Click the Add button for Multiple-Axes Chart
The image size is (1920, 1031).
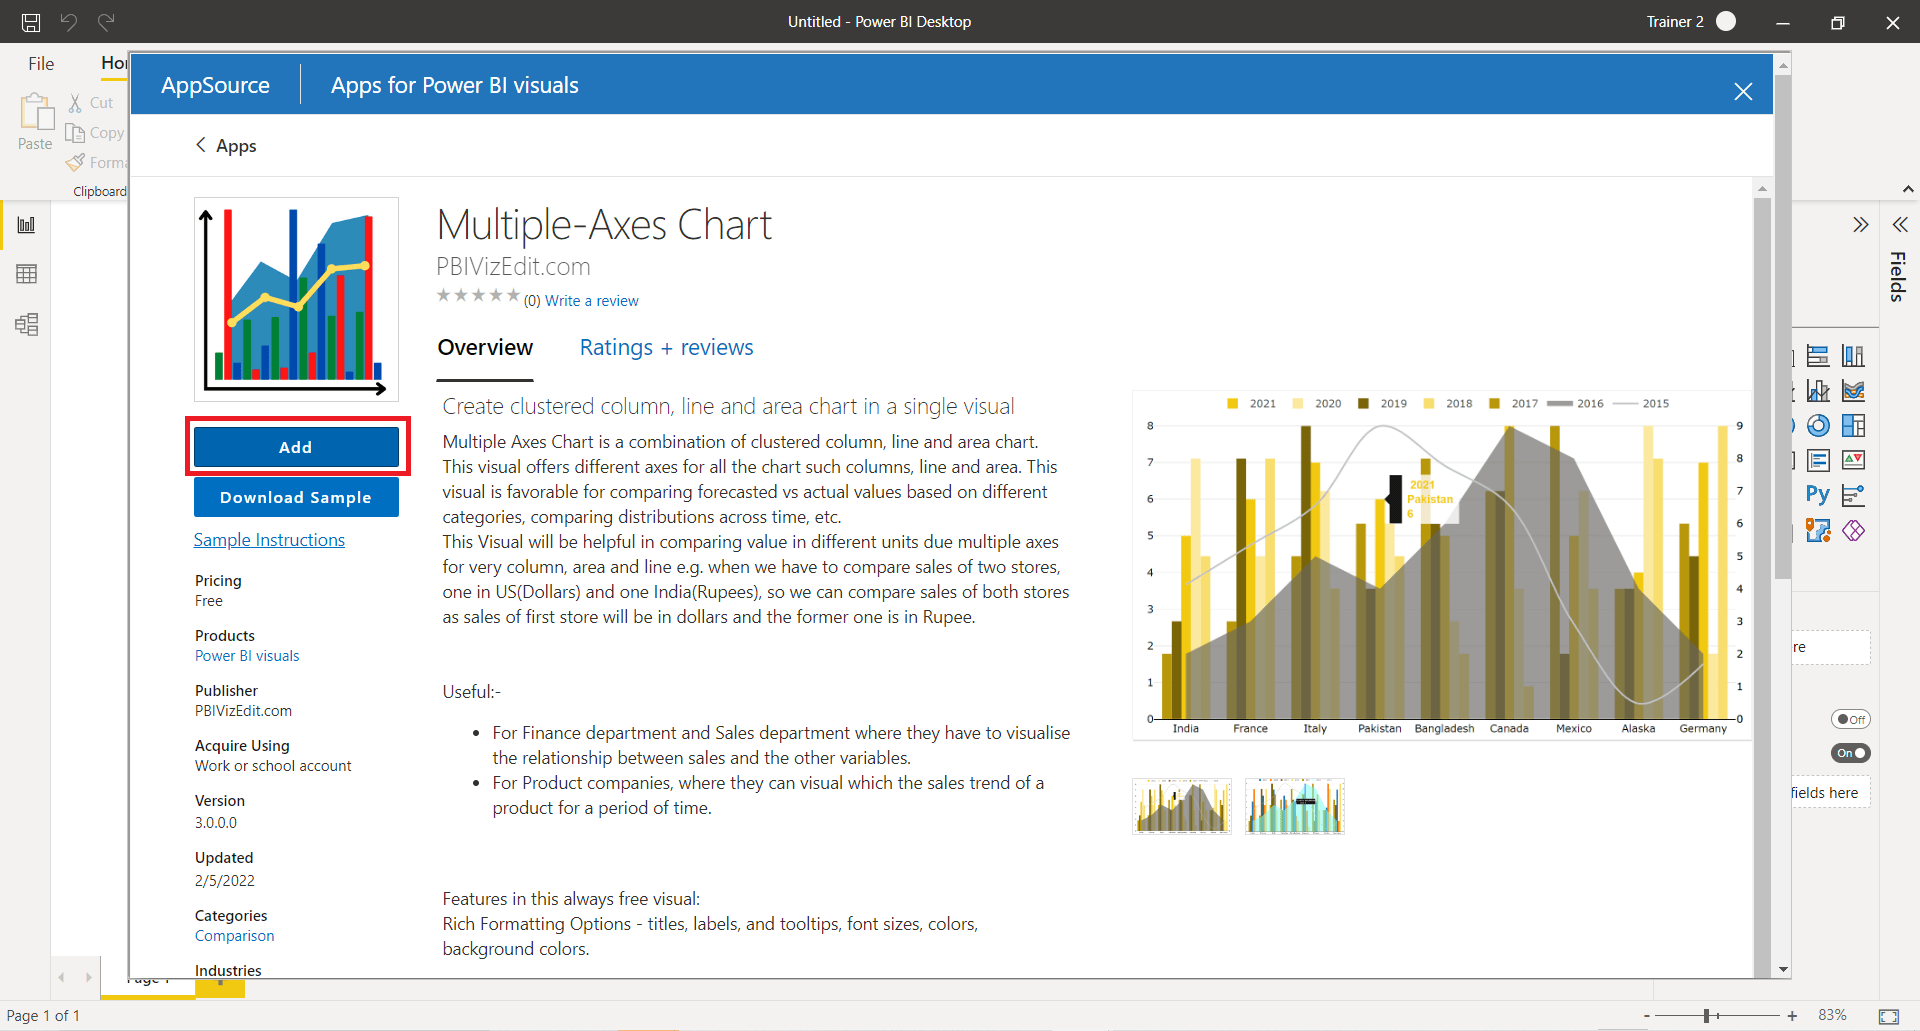tap(297, 447)
